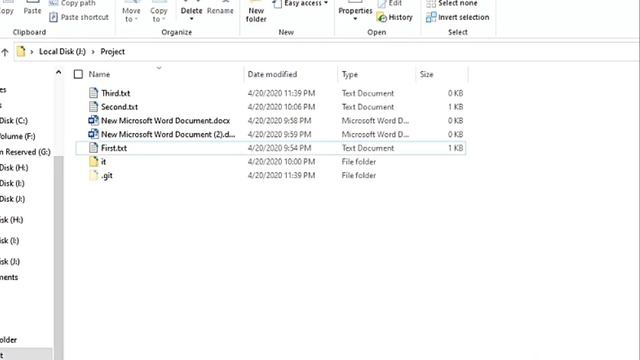Click the New folder button
The height and width of the screenshot is (360, 640).
coord(256,12)
